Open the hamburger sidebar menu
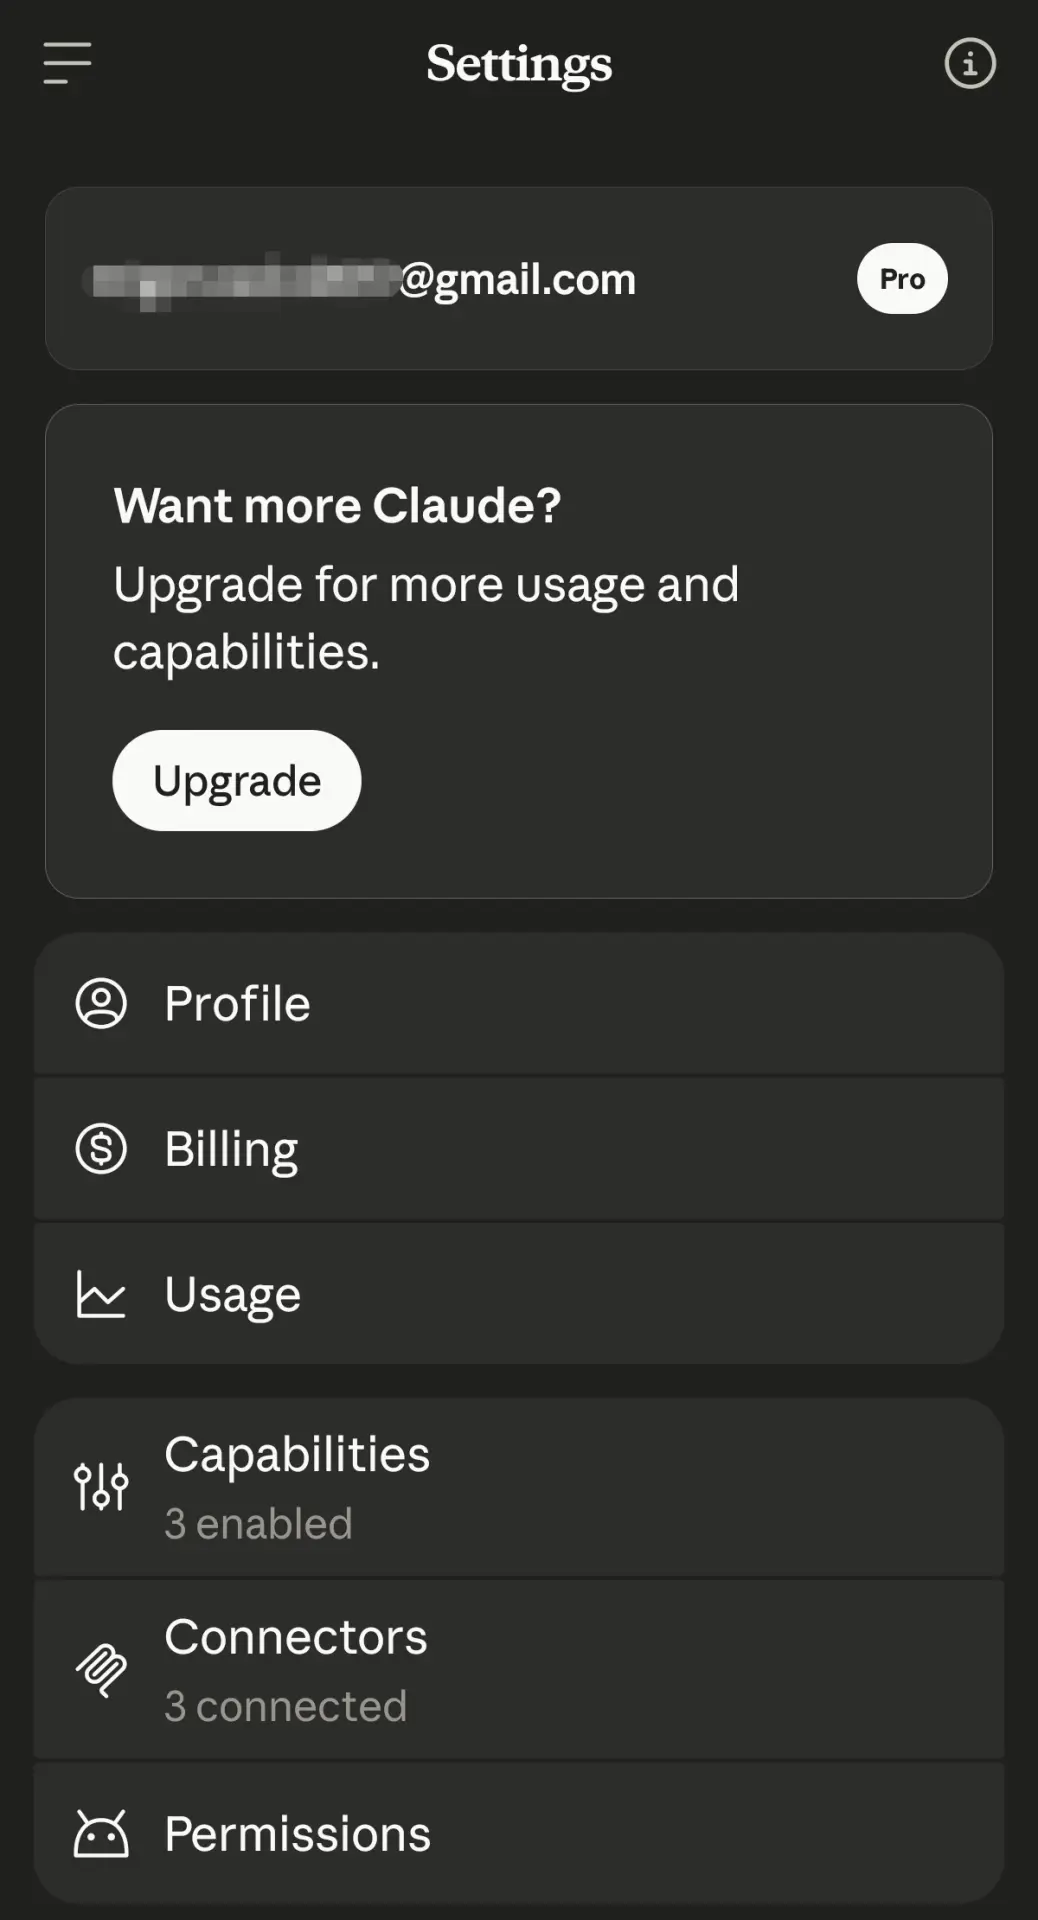1038x1920 pixels. (x=67, y=63)
